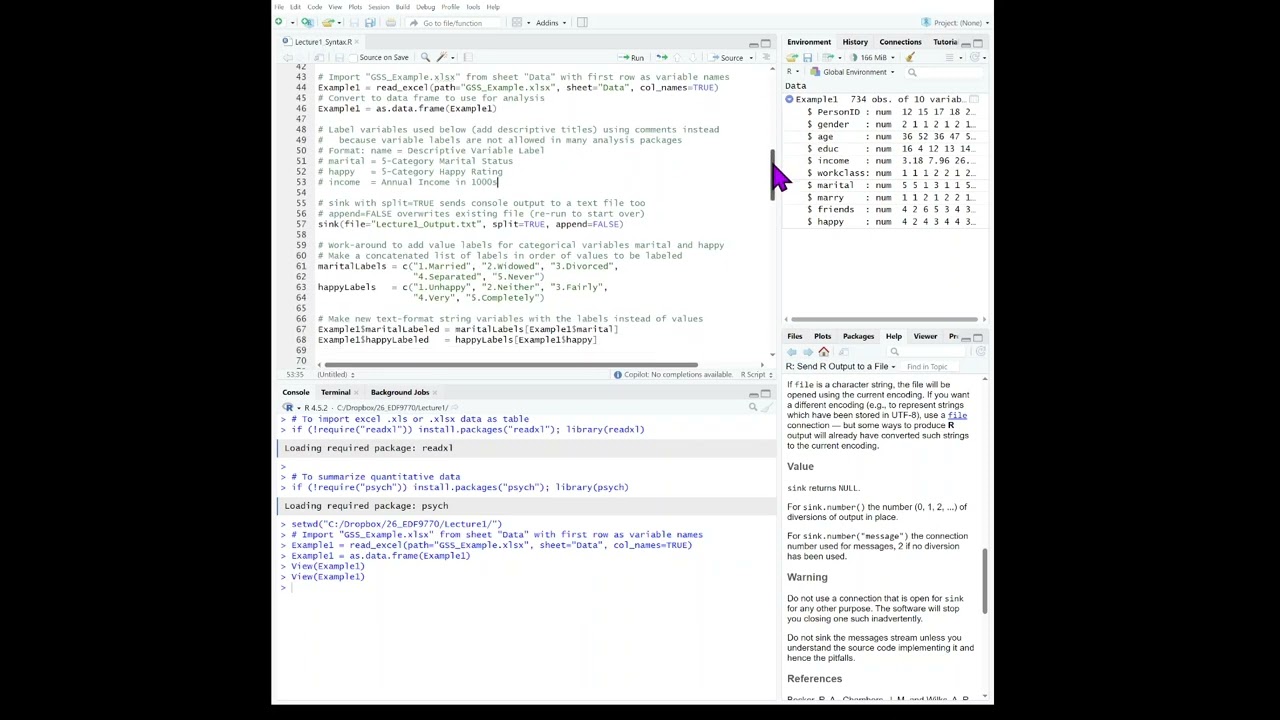Click the 'file' link in Help text

(x=957, y=415)
